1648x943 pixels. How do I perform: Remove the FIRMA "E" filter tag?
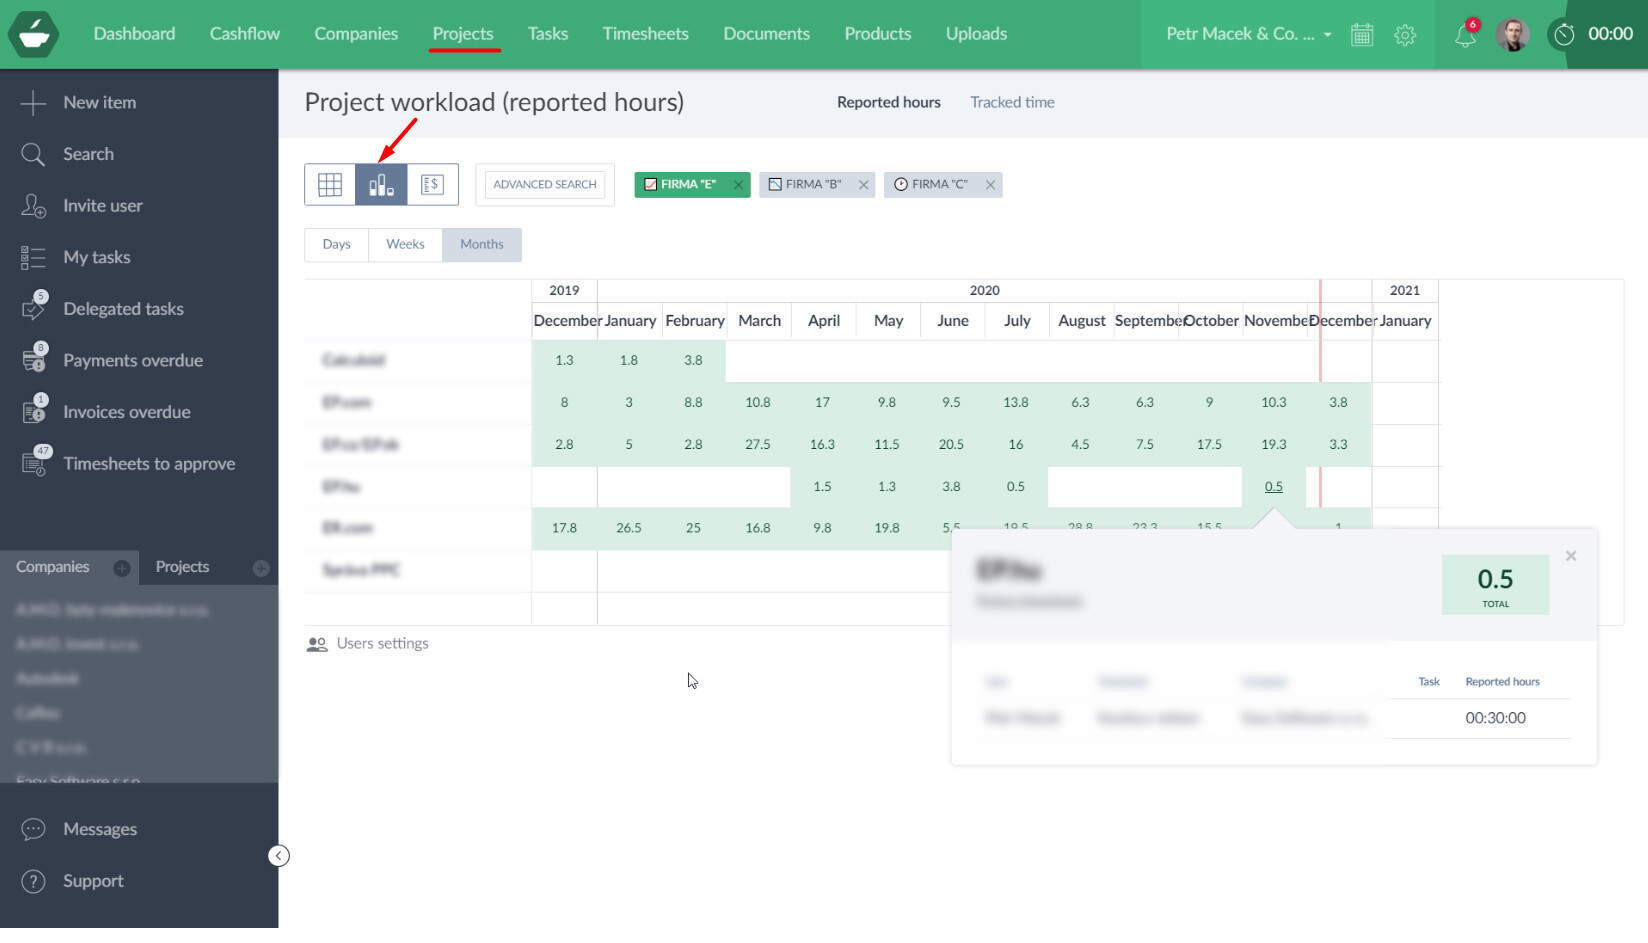tap(738, 185)
